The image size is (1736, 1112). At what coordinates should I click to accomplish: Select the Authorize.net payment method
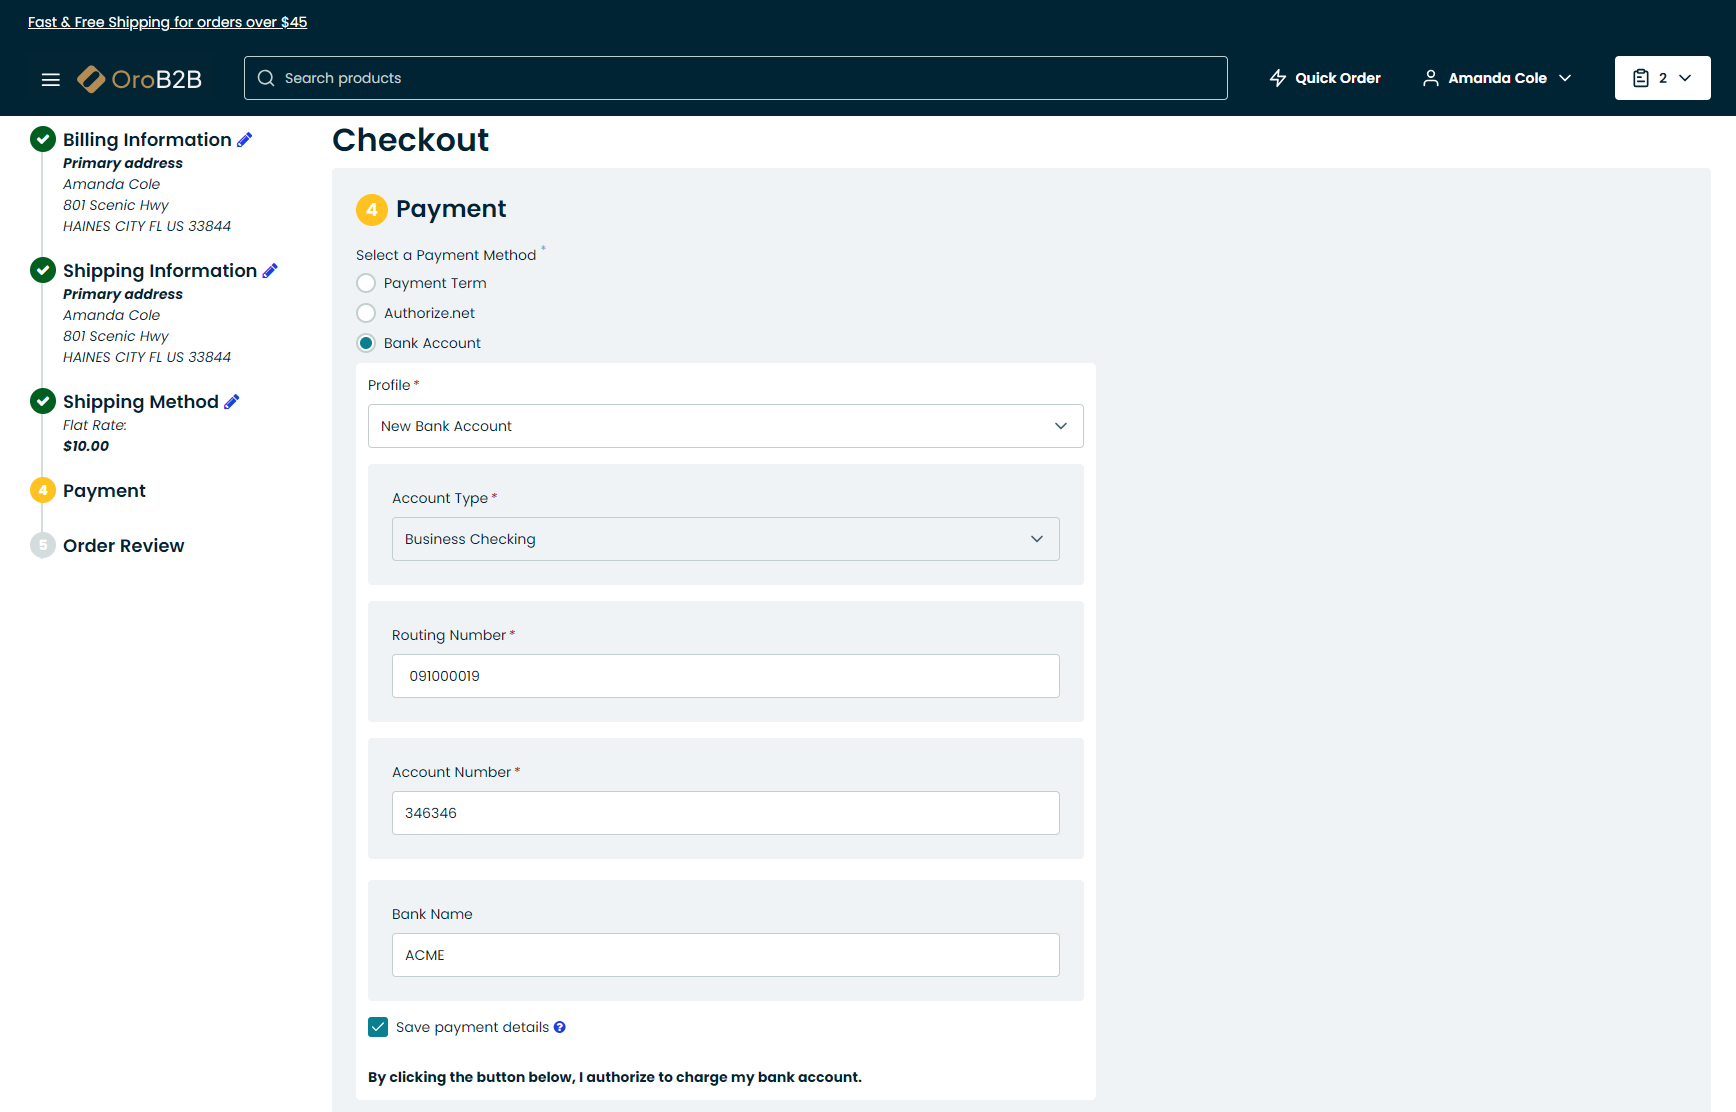[367, 313]
